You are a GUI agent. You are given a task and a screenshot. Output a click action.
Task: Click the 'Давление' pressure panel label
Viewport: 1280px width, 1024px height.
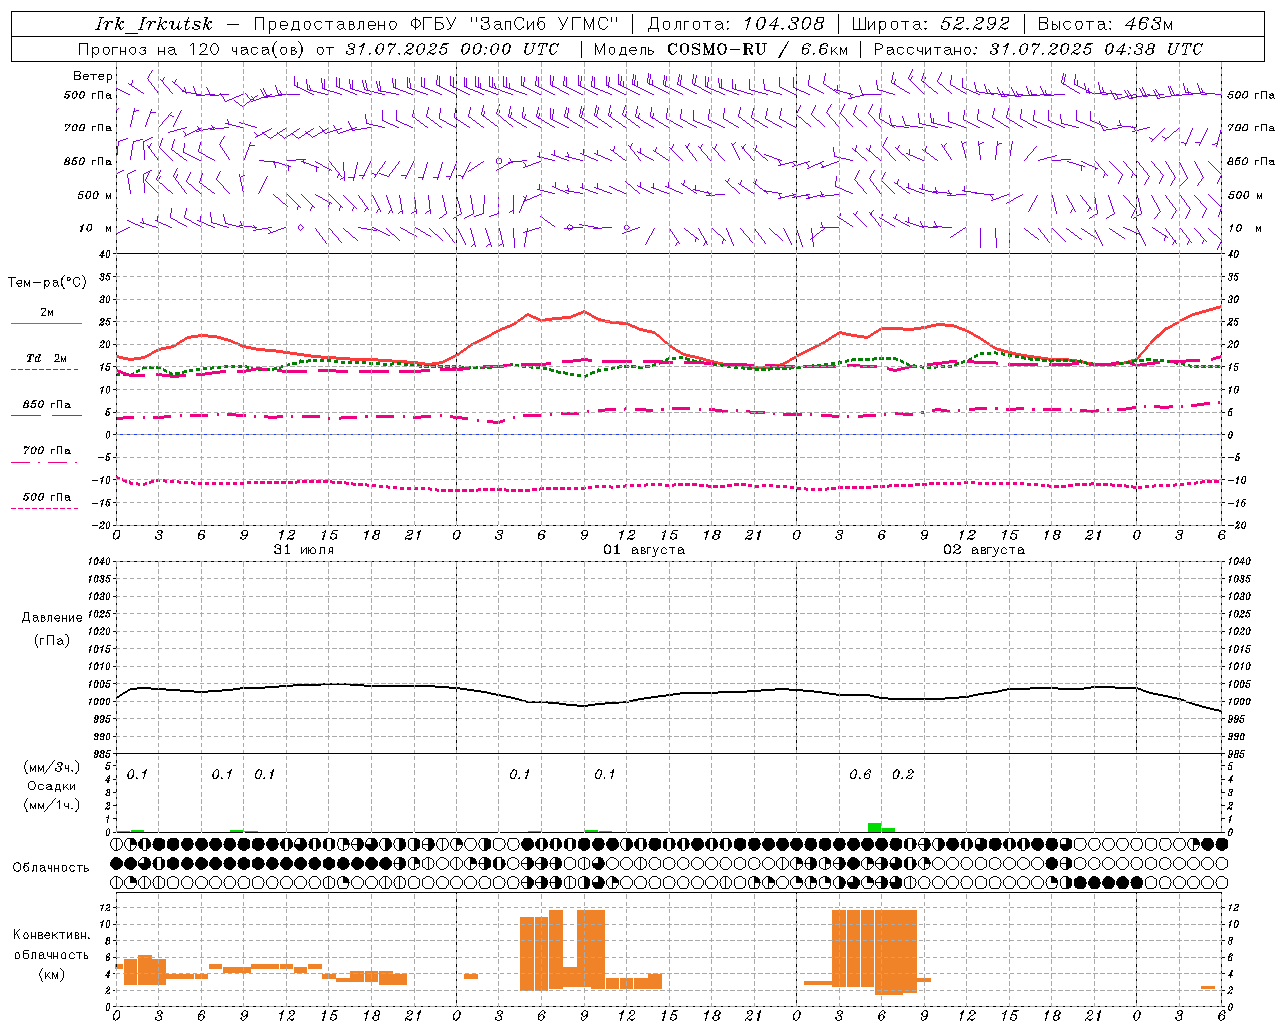pos(52,618)
